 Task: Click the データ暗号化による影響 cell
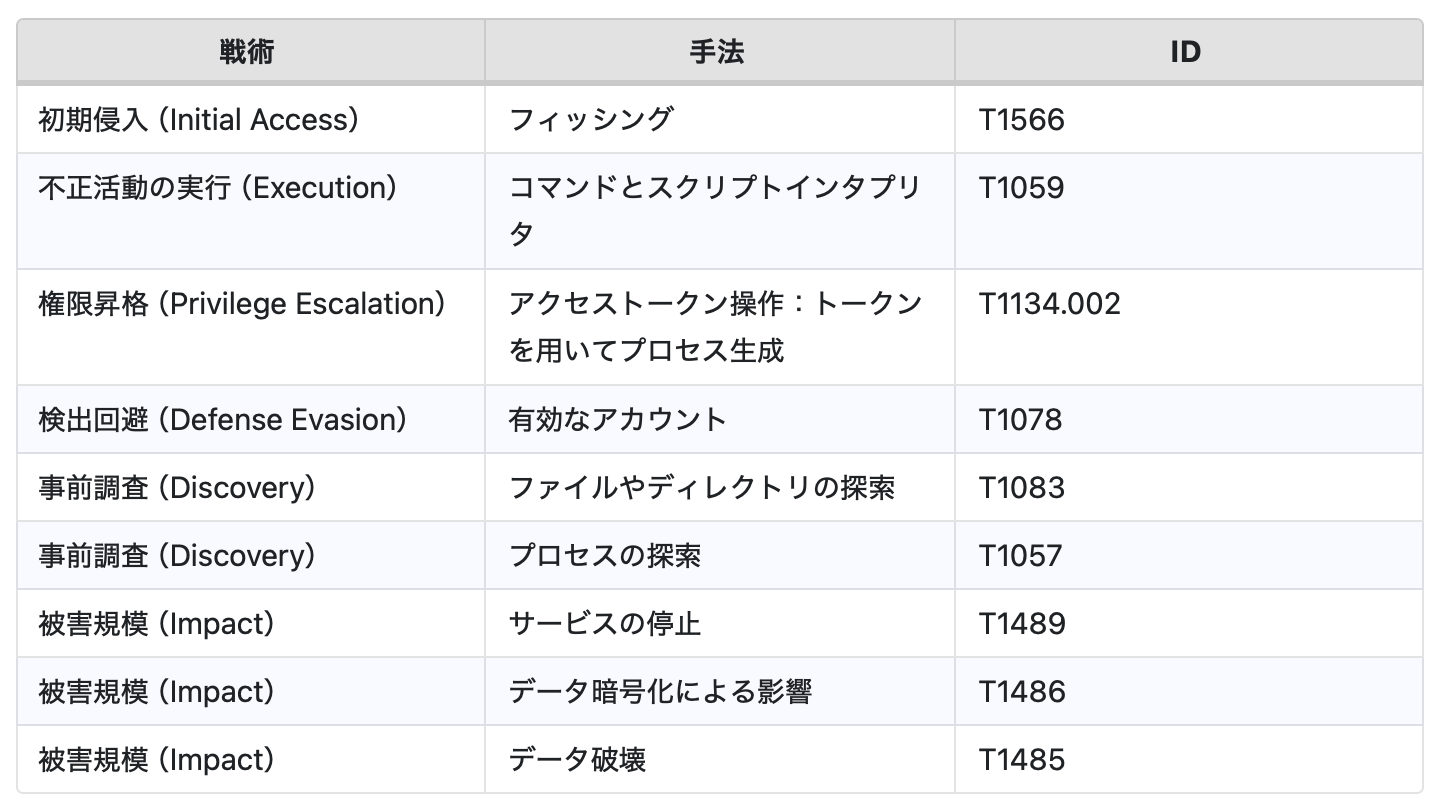pyautogui.click(x=660, y=692)
